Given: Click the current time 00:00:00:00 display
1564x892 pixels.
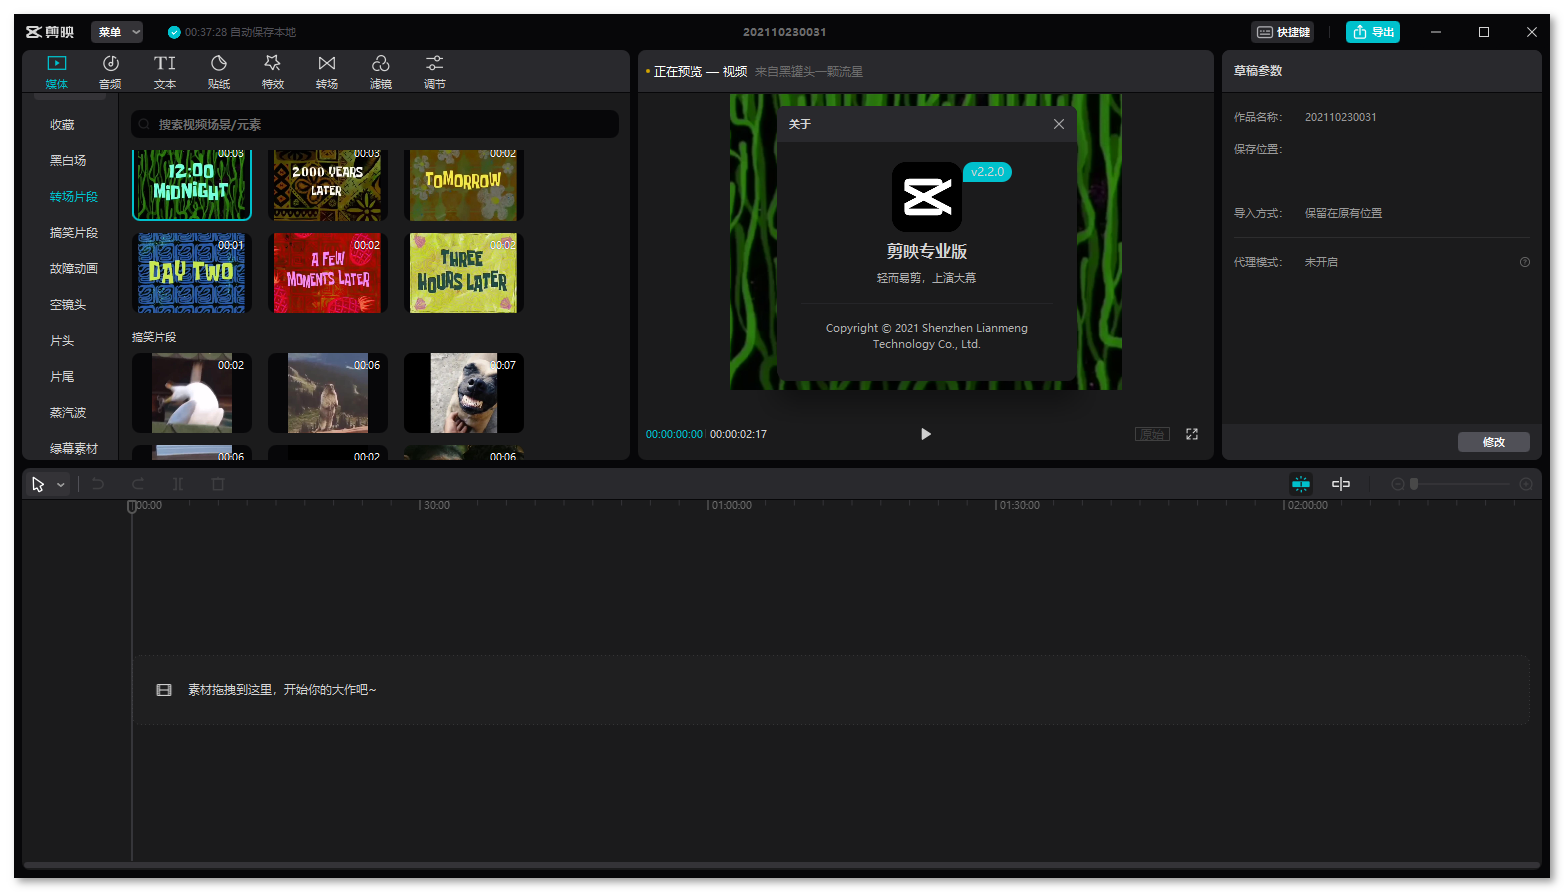Looking at the screenshot, I should point(674,434).
